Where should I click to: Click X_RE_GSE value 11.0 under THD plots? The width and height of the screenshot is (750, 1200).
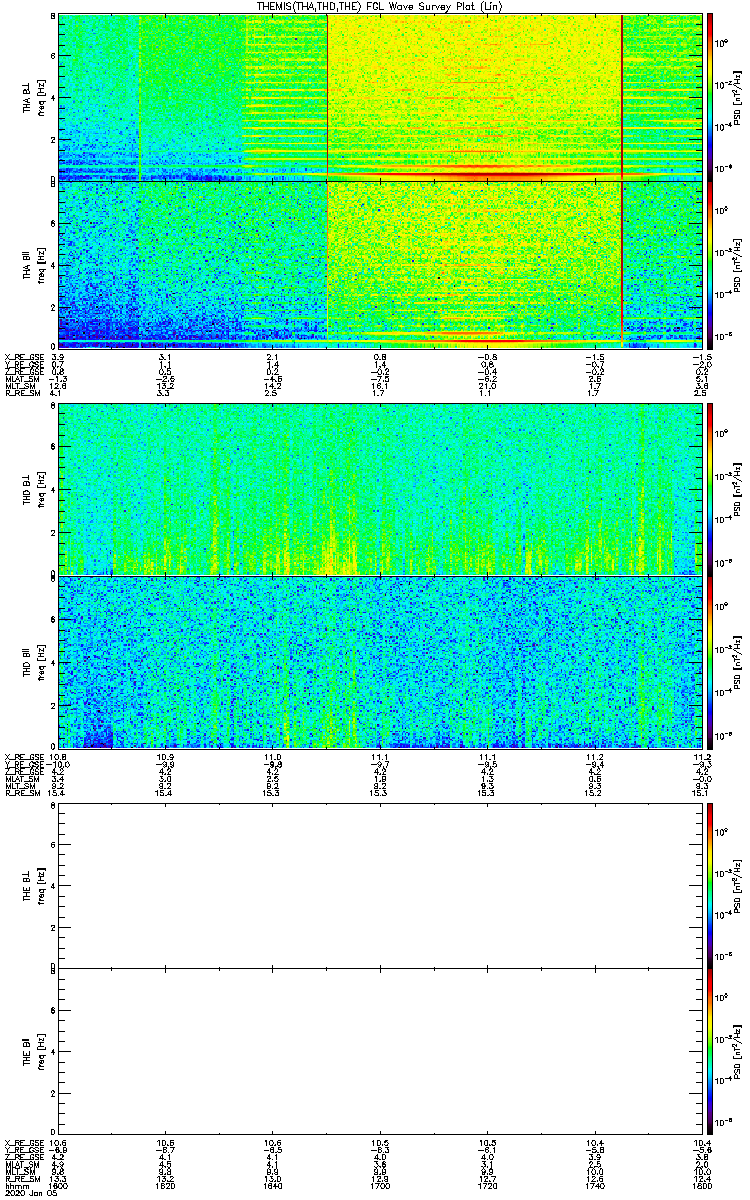click(x=273, y=756)
